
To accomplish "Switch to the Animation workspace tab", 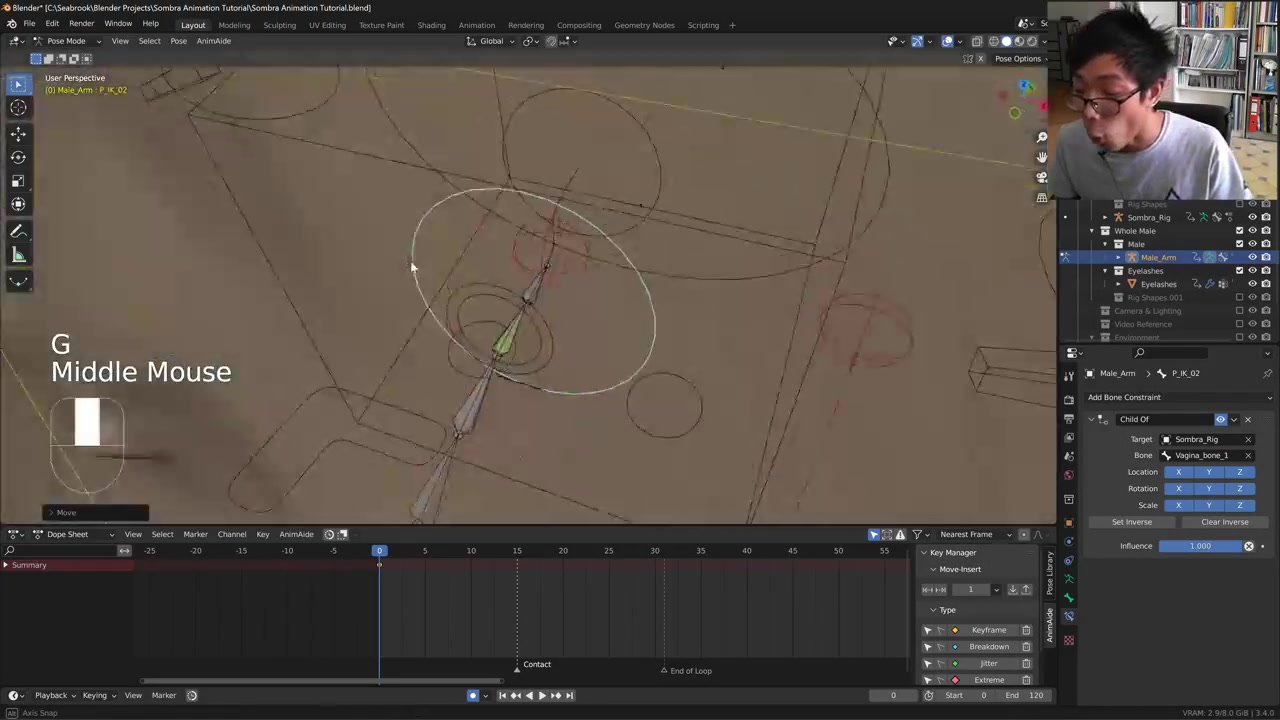I will [476, 25].
